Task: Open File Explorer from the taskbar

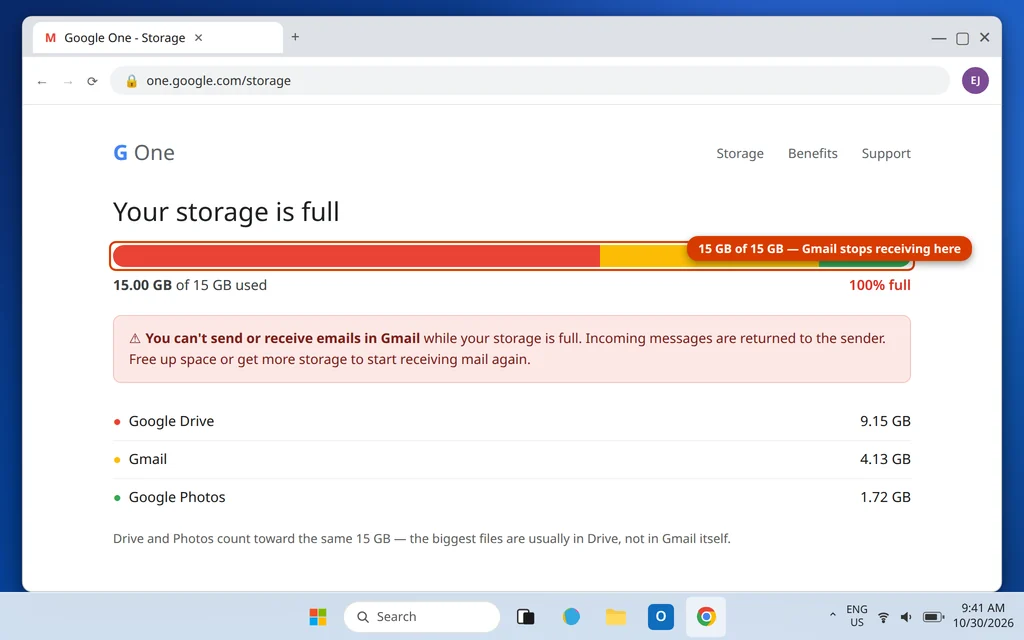Action: coord(616,616)
